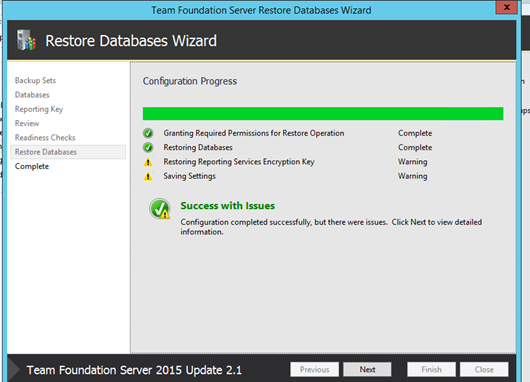Open the Readiness Checks step
The image size is (530, 382).
tap(45, 138)
